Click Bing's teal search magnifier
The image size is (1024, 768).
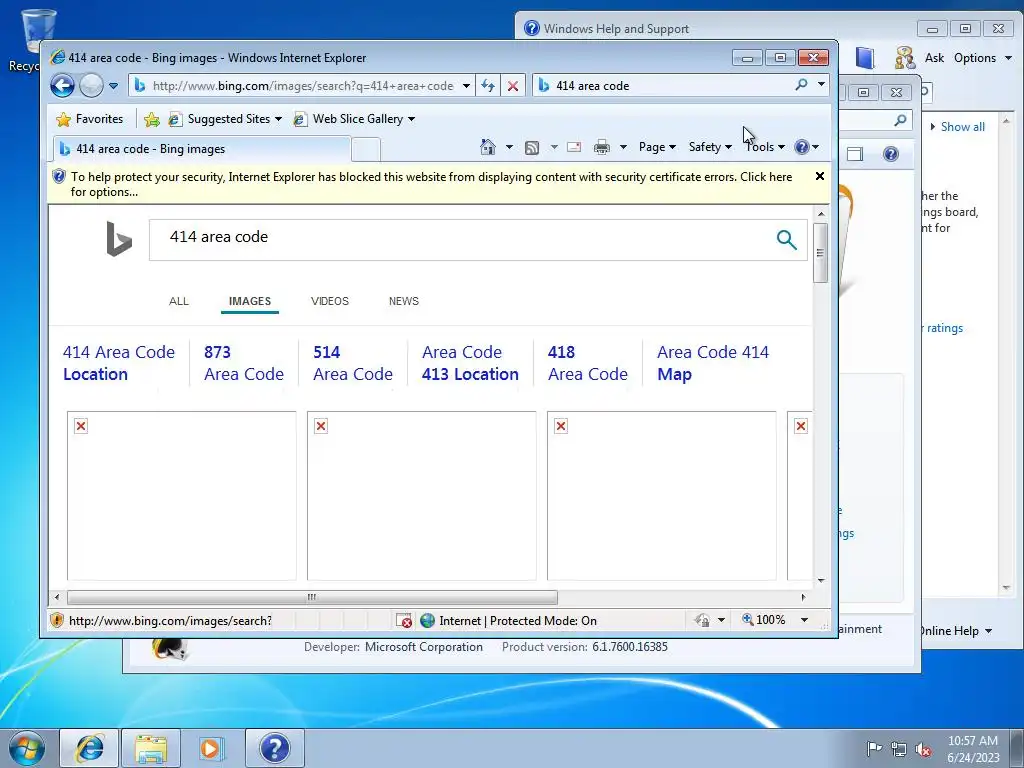tap(786, 240)
